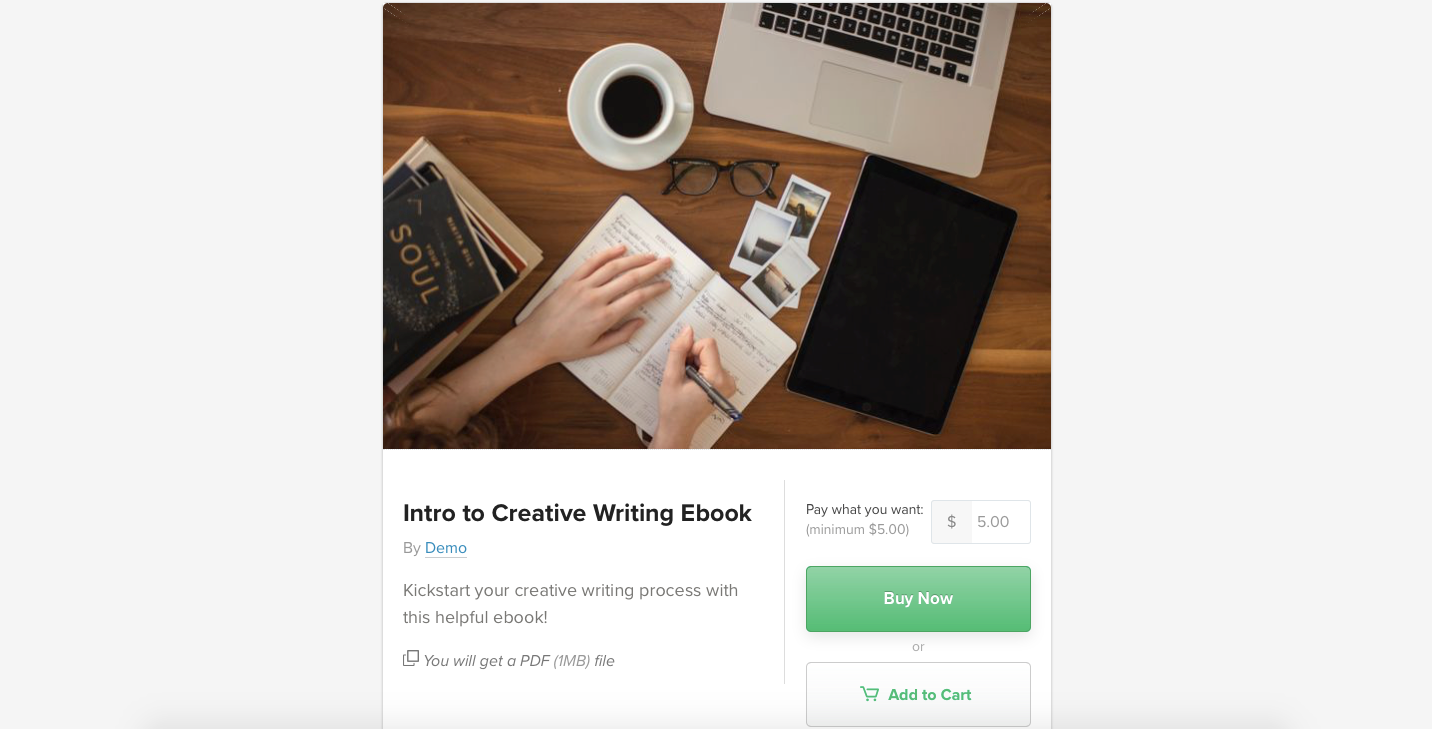This screenshot has width=1432, height=729.
Task: Click the Kickstart description paragraph
Action: point(571,604)
